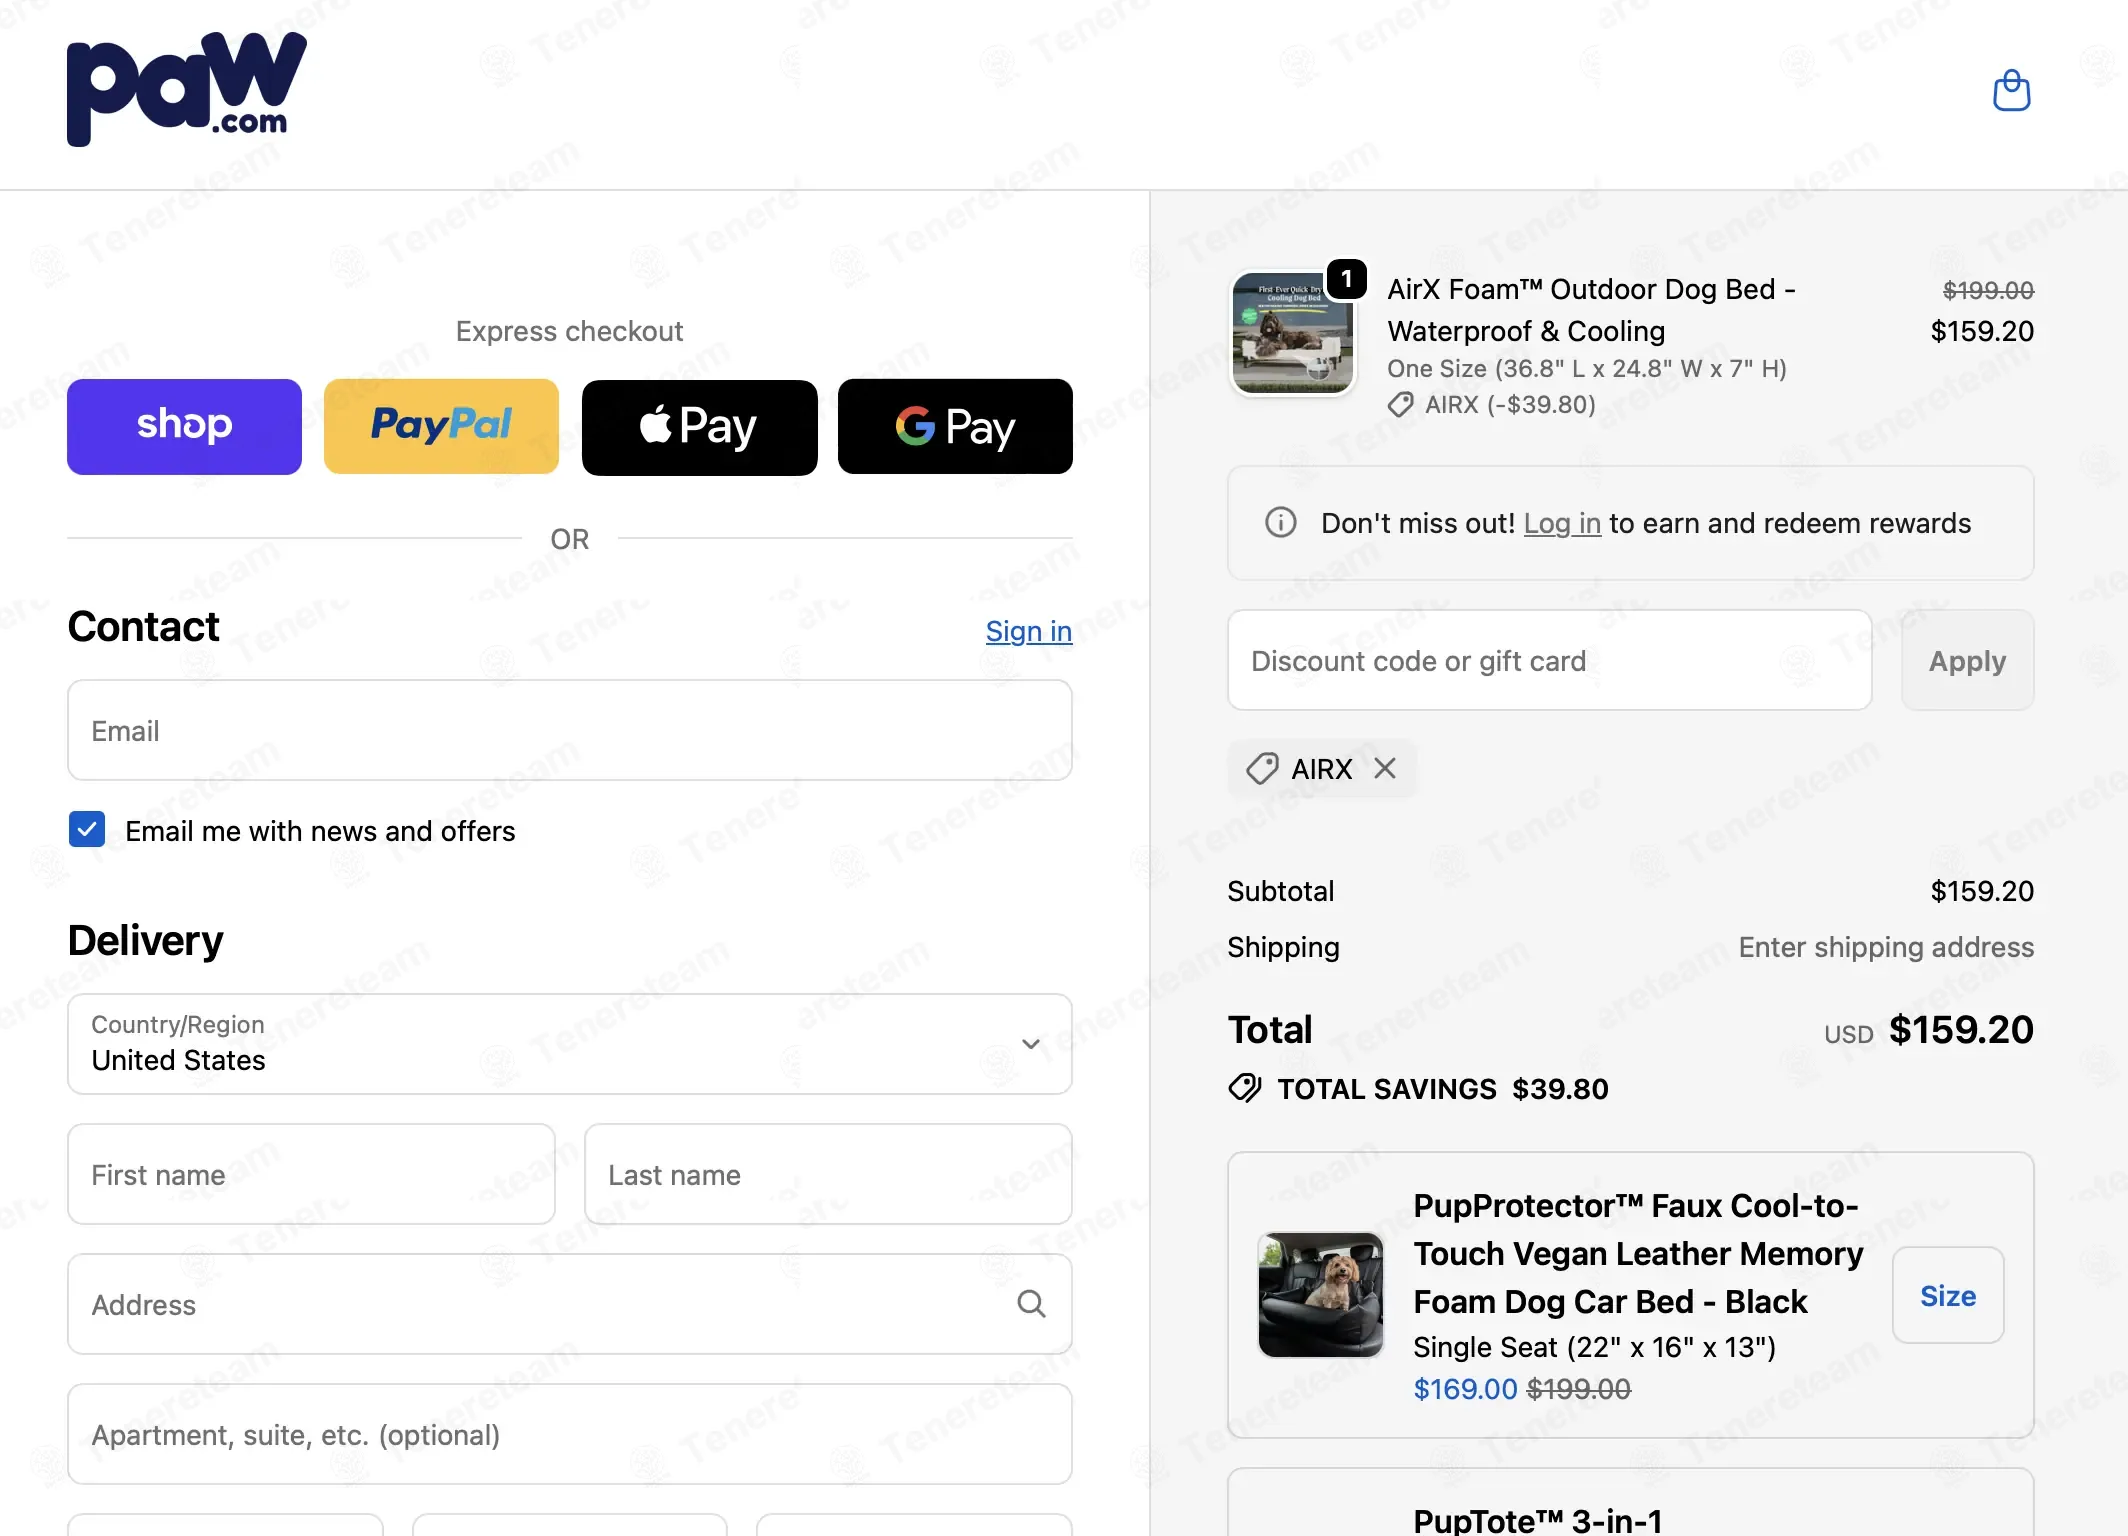Click the rewards info circle icon
The height and width of the screenshot is (1536, 2128).
[x=1280, y=523]
